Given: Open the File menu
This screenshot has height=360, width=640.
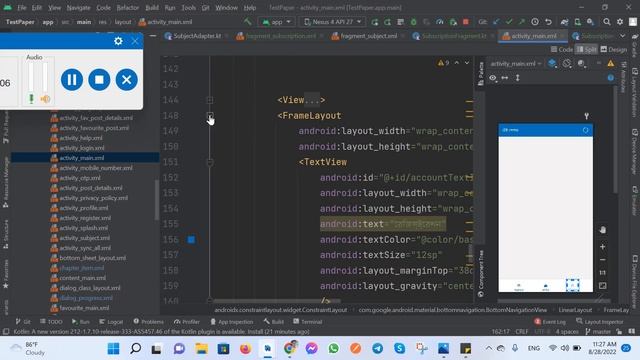Looking at the screenshot, I should [22, 8].
